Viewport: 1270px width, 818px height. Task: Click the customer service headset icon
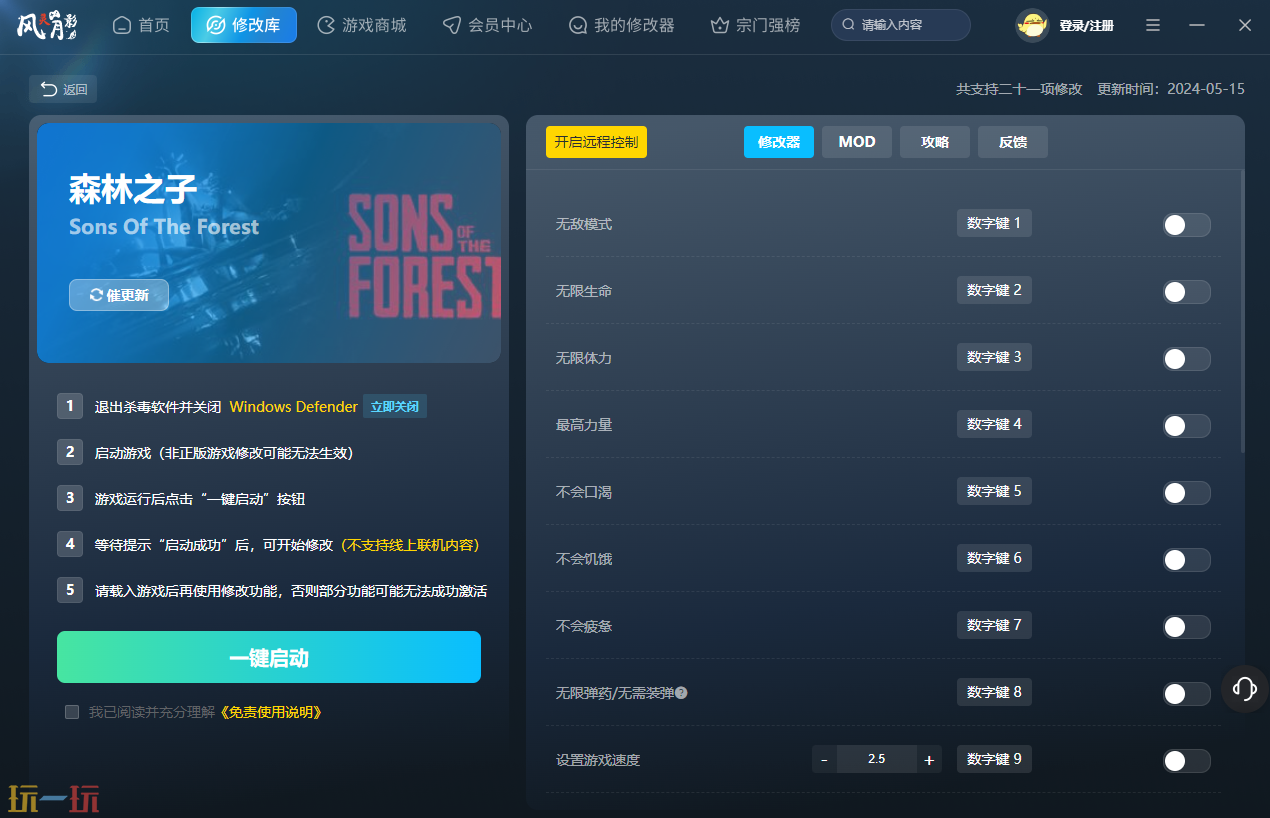click(1245, 688)
